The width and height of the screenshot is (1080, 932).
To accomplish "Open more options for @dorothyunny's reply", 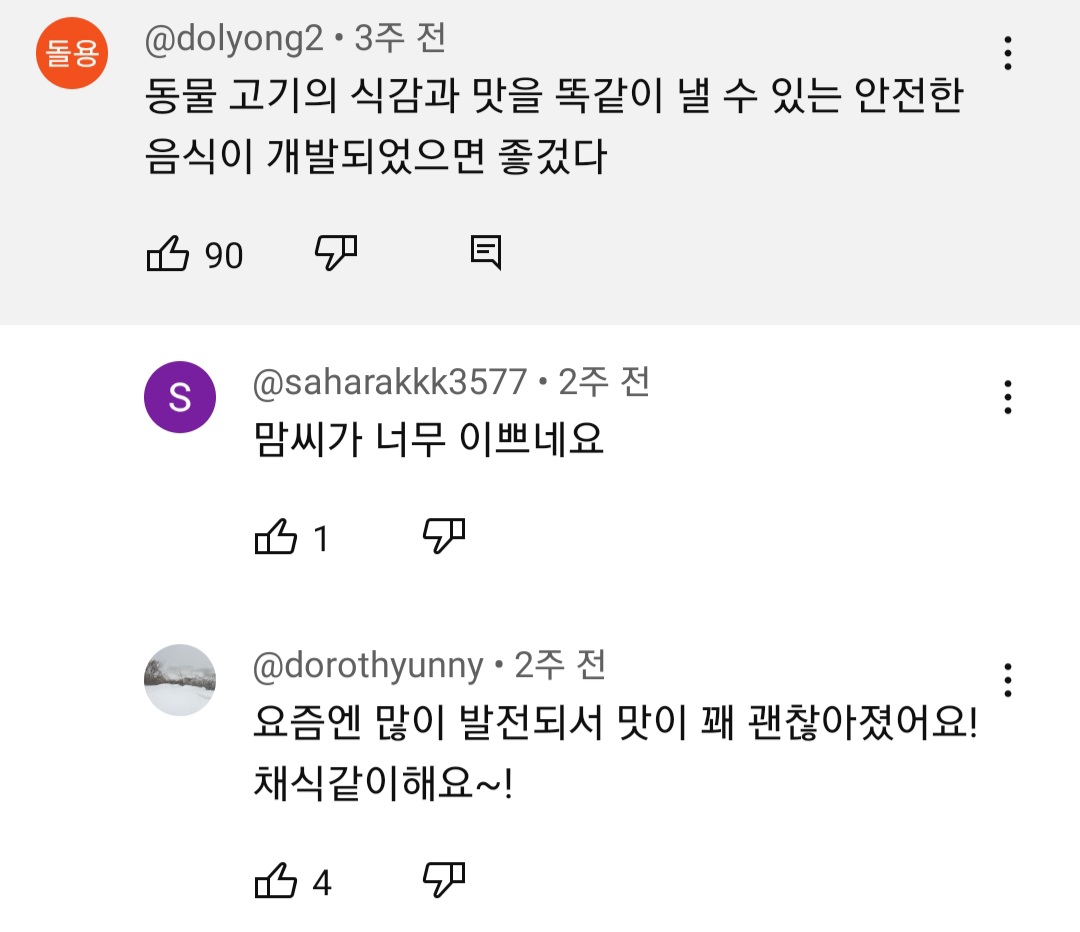I will [1008, 680].
